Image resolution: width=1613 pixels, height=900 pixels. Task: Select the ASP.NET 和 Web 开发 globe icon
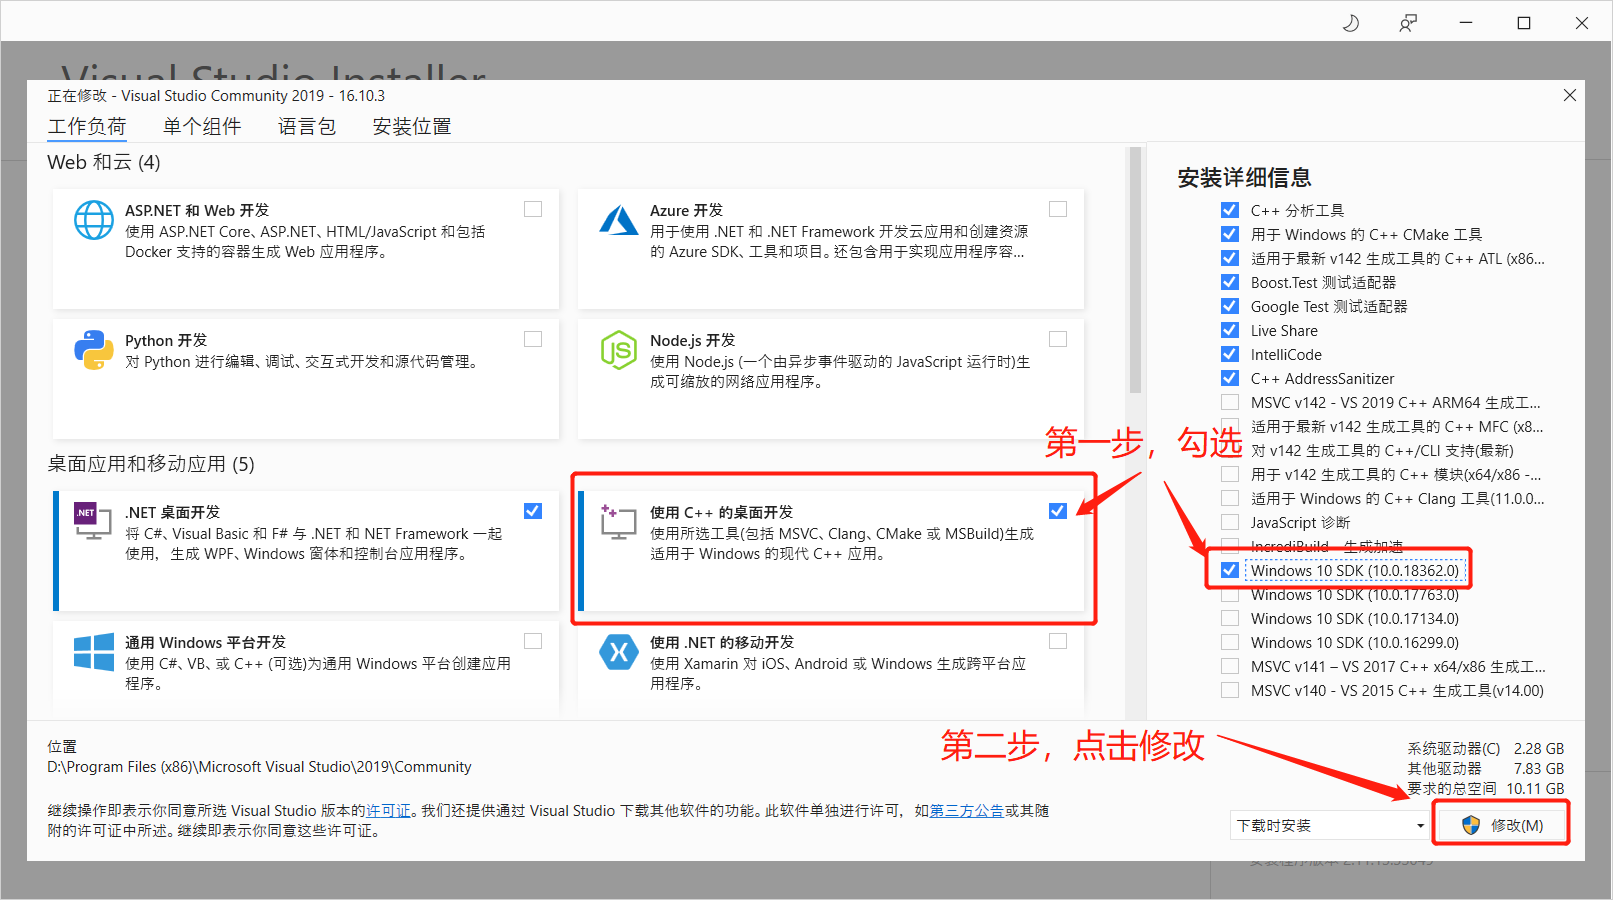point(93,220)
